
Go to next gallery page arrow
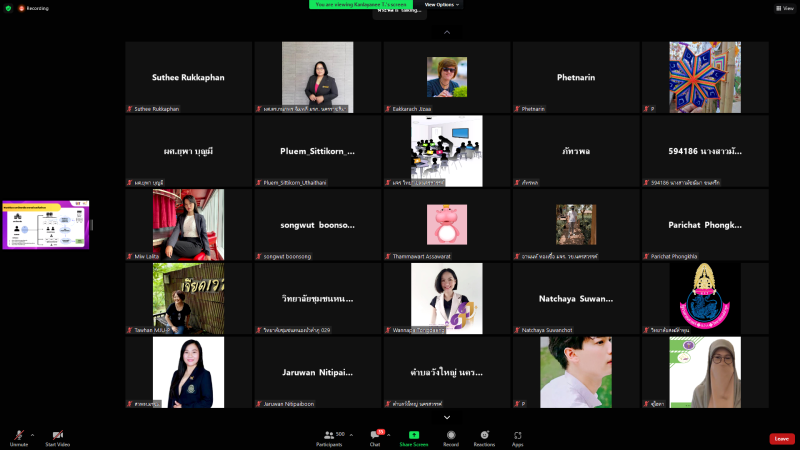447,417
